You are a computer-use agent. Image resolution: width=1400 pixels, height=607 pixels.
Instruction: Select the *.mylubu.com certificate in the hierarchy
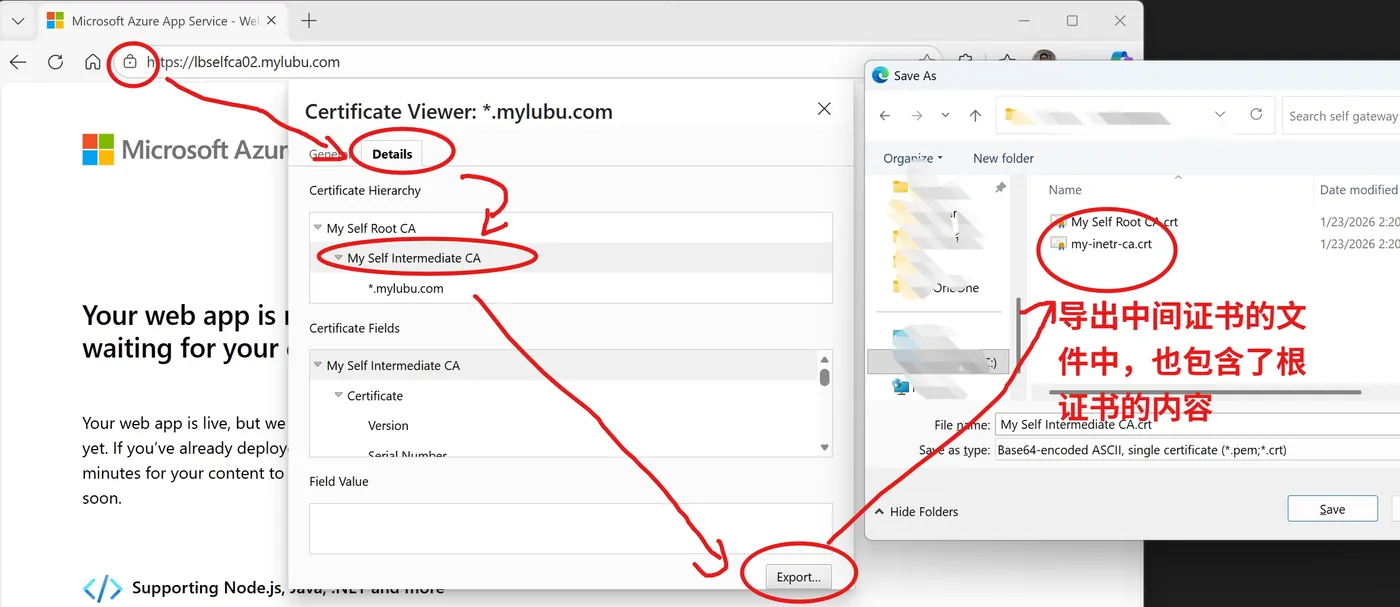tap(406, 288)
